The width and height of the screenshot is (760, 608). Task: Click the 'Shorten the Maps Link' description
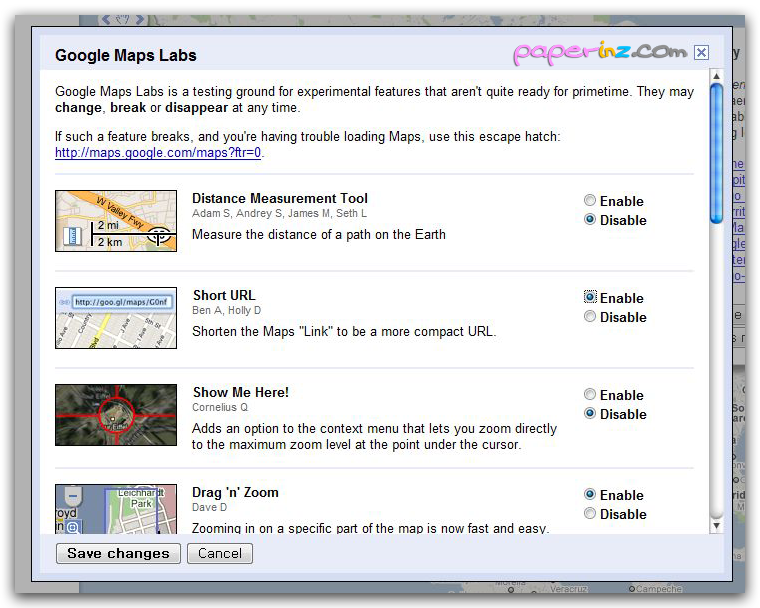coord(344,332)
